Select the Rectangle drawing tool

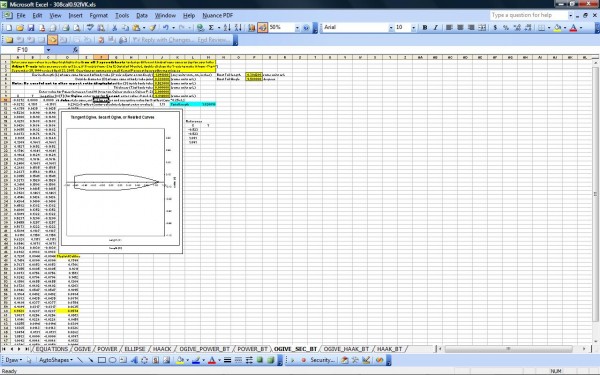pyautogui.click(x=102, y=360)
